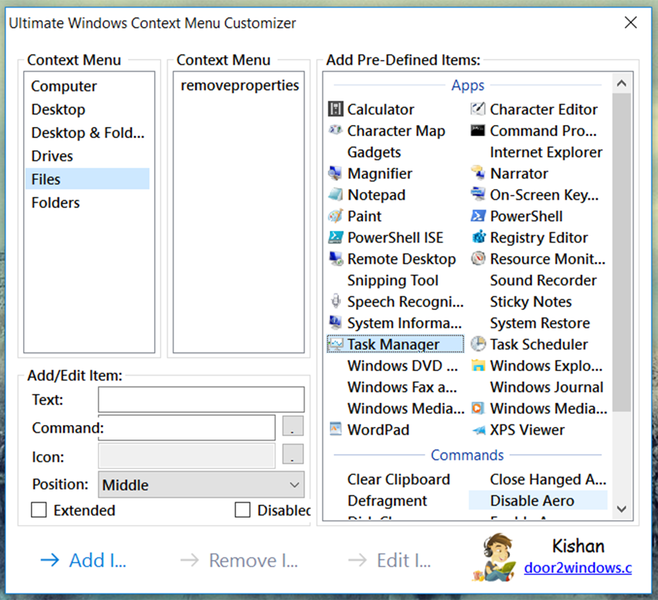
Task: Click the PowerShell ISE icon
Action: click(x=335, y=237)
